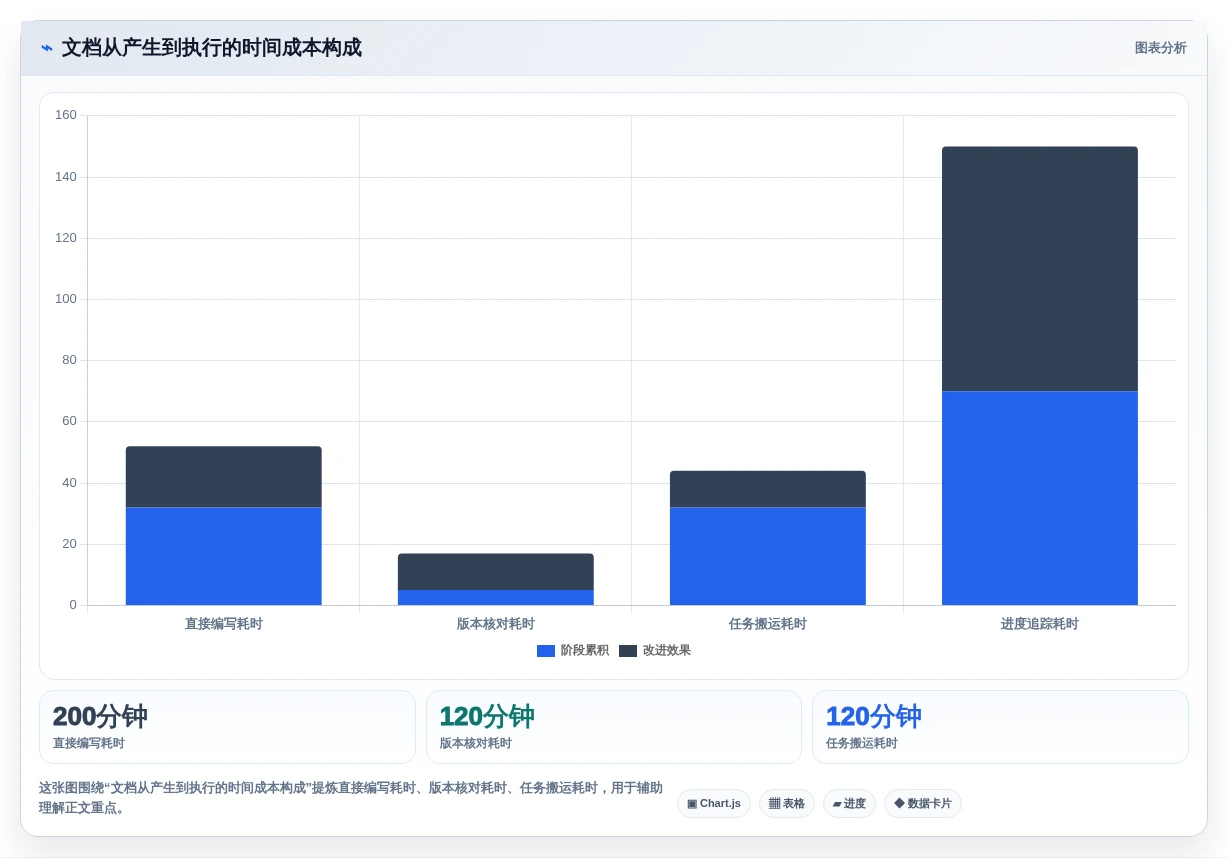Click the 160 y-axis tick label
Viewport: 1228px width, 858px height.
(66, 115)
